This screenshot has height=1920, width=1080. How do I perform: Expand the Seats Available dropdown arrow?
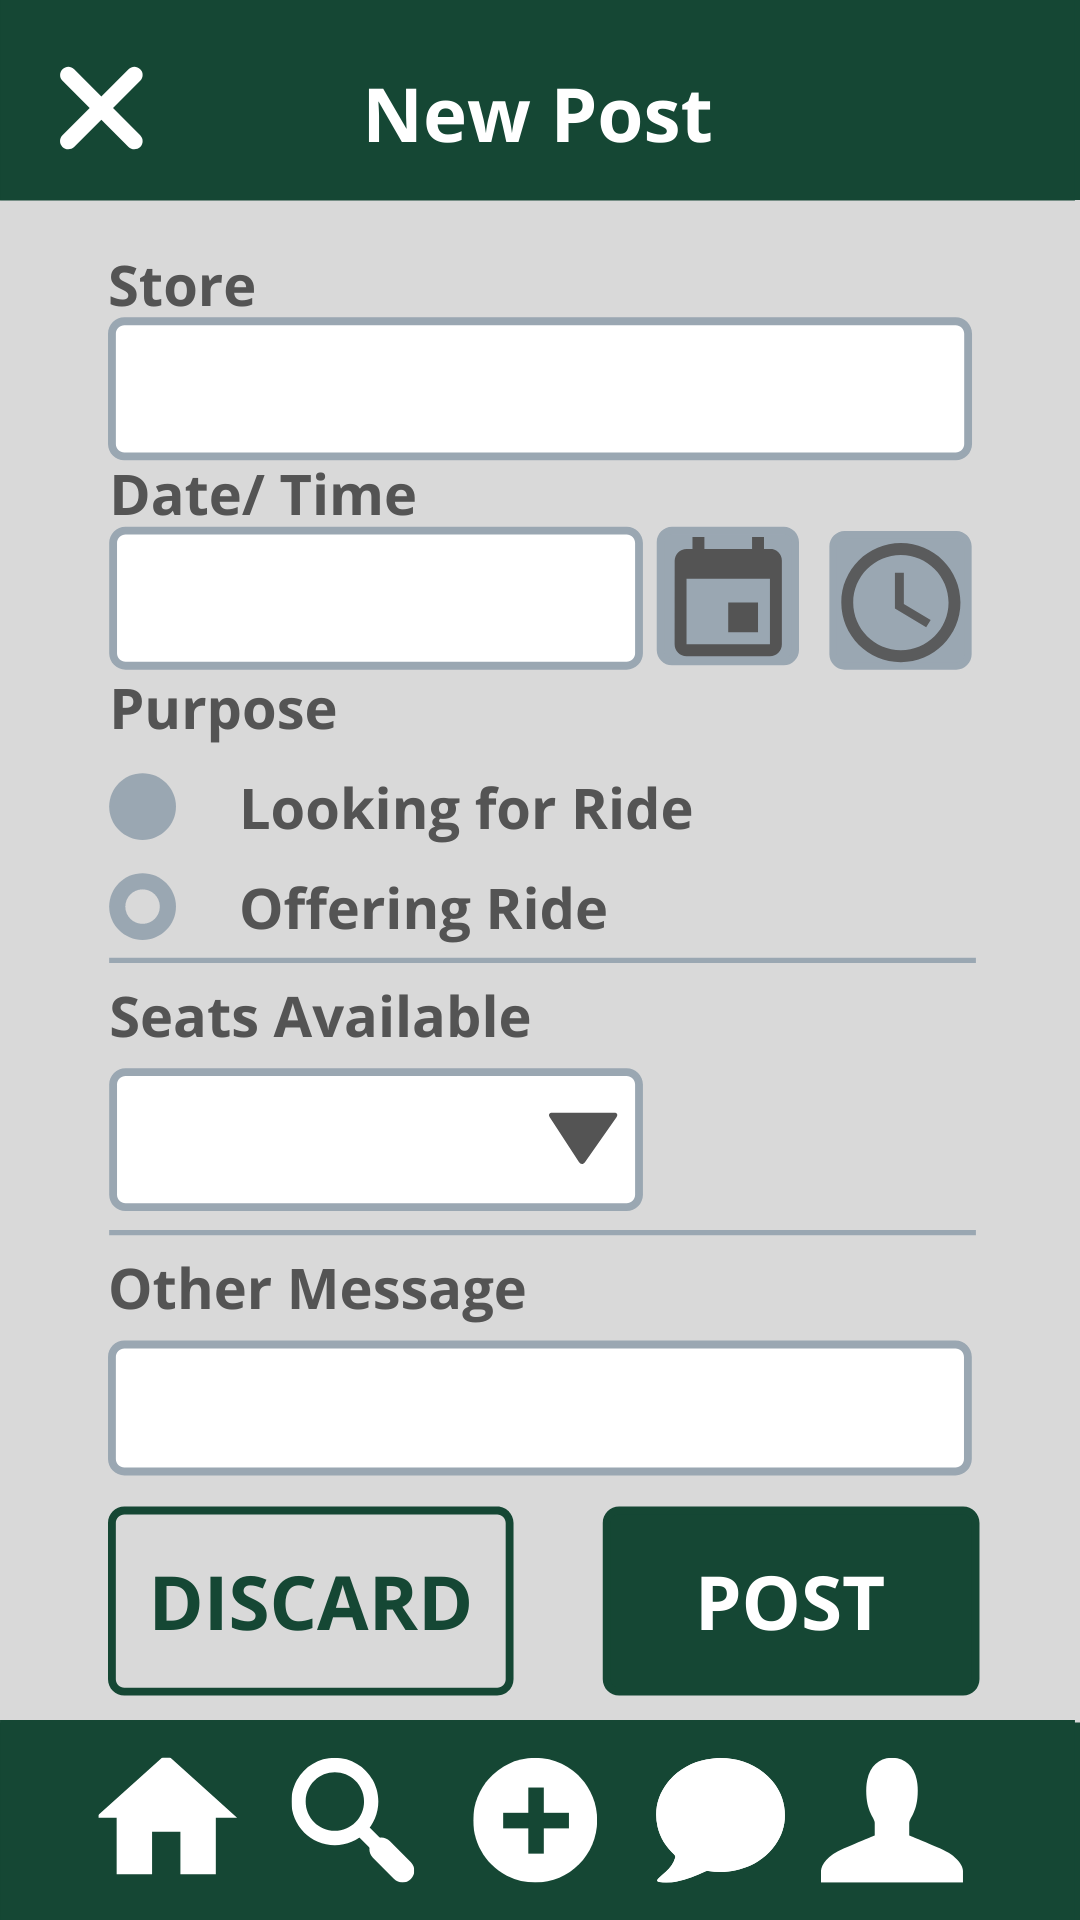pos(583,1138)
